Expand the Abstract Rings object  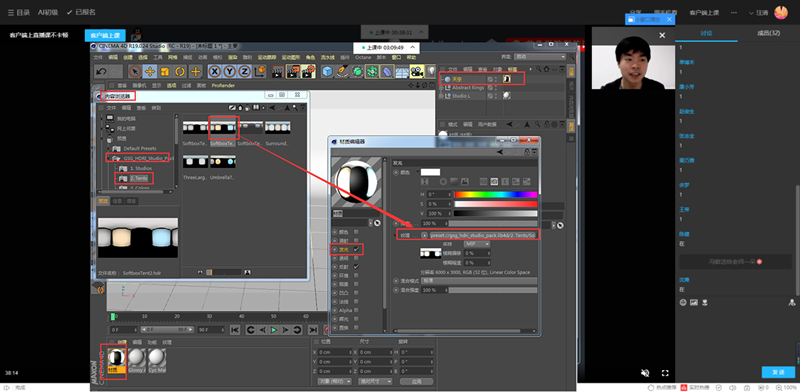(x=441, y=88)
